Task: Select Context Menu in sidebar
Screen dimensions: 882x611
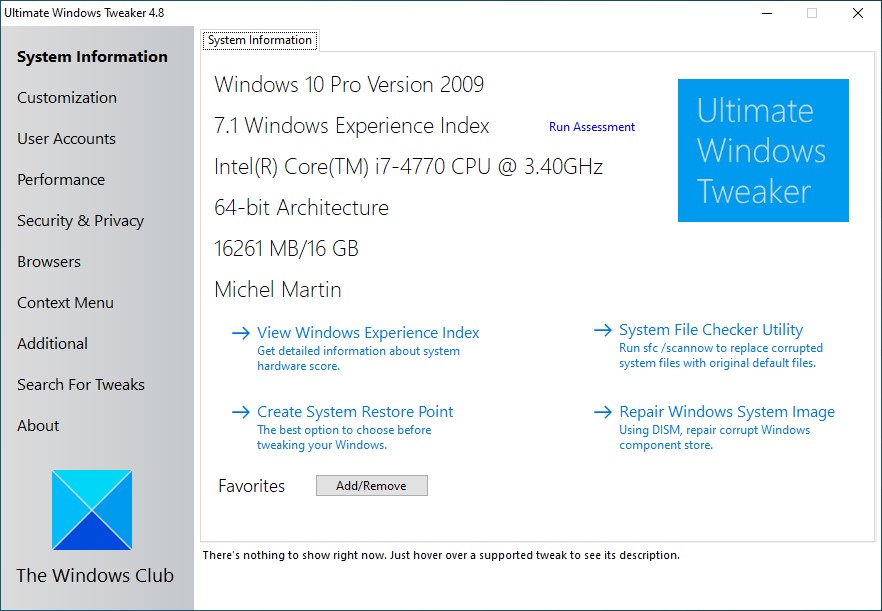Action: [65, 303]
